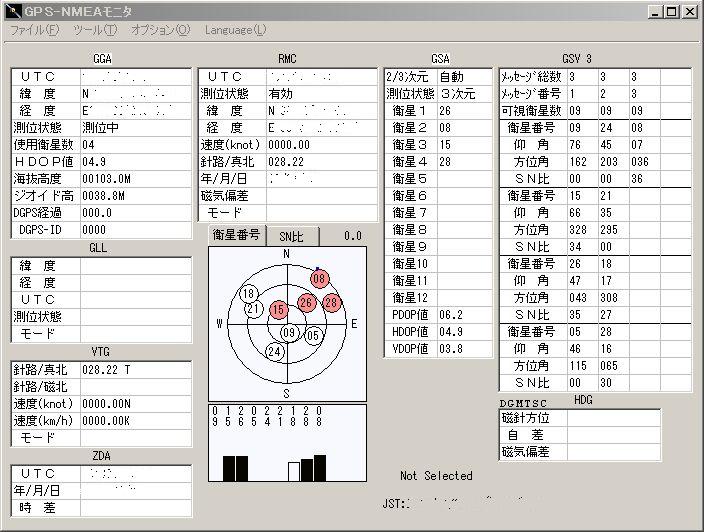Viewport: 704px width, 532px height.
Task: Click the VTG 速度(km/h) value 0000.00K
Action: [x=106, y=421]
